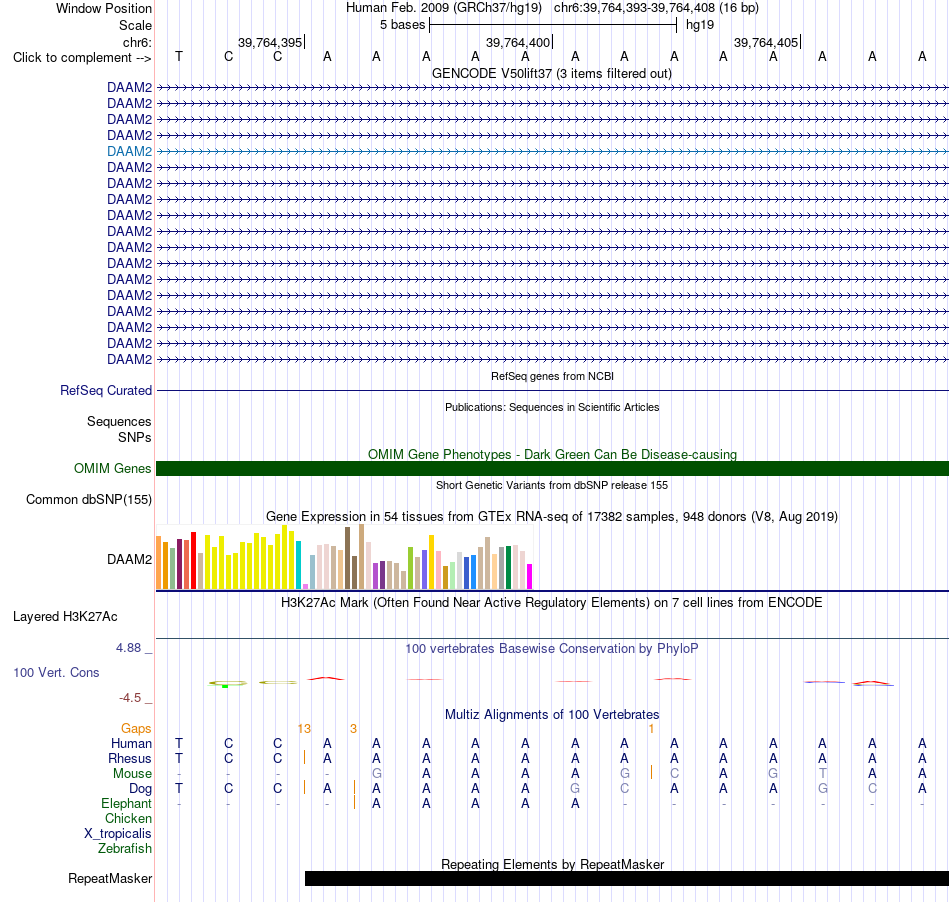Open the Publications: Sequences in Scientific Articles title

click(552, 407)
